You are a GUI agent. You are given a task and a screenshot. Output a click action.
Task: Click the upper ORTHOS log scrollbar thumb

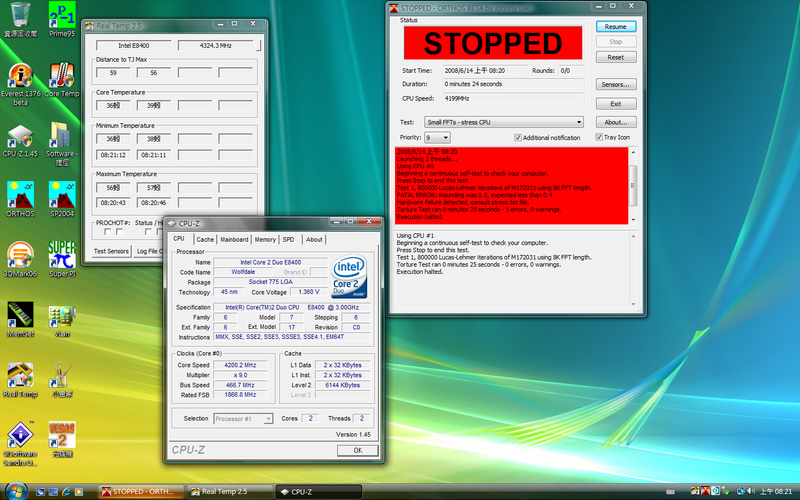coord(633,185)
